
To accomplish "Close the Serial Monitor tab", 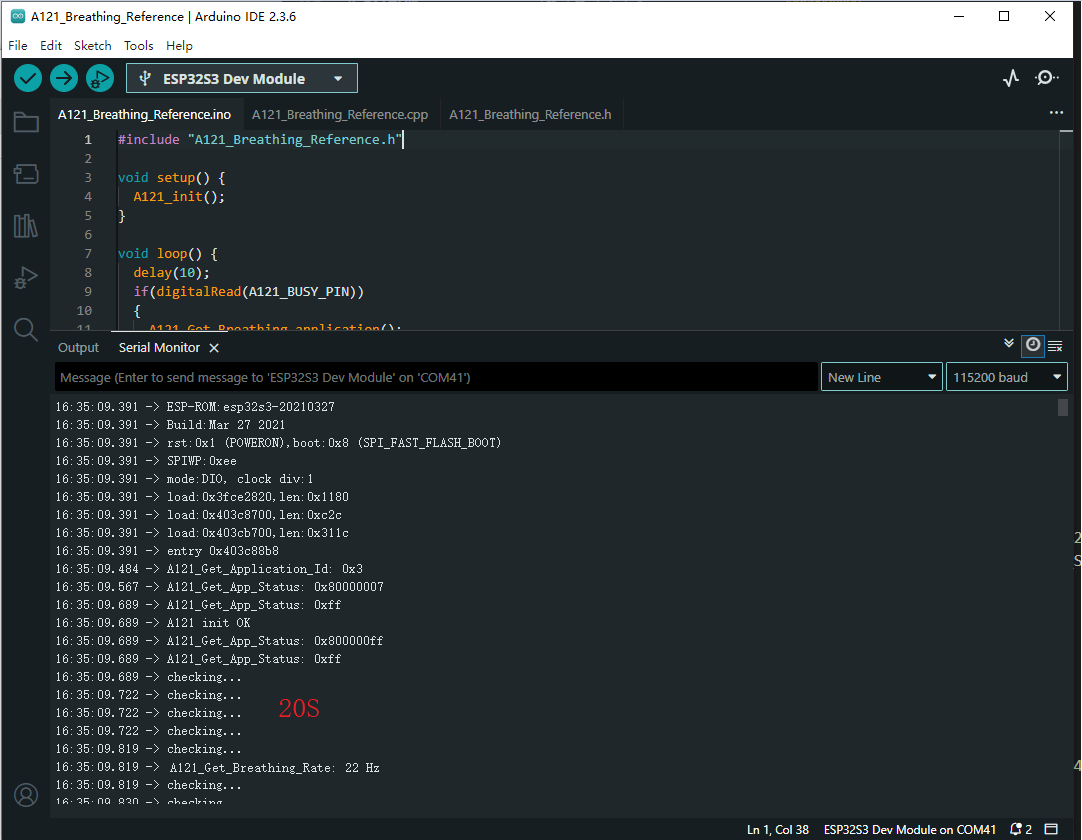I will [213, 348].
